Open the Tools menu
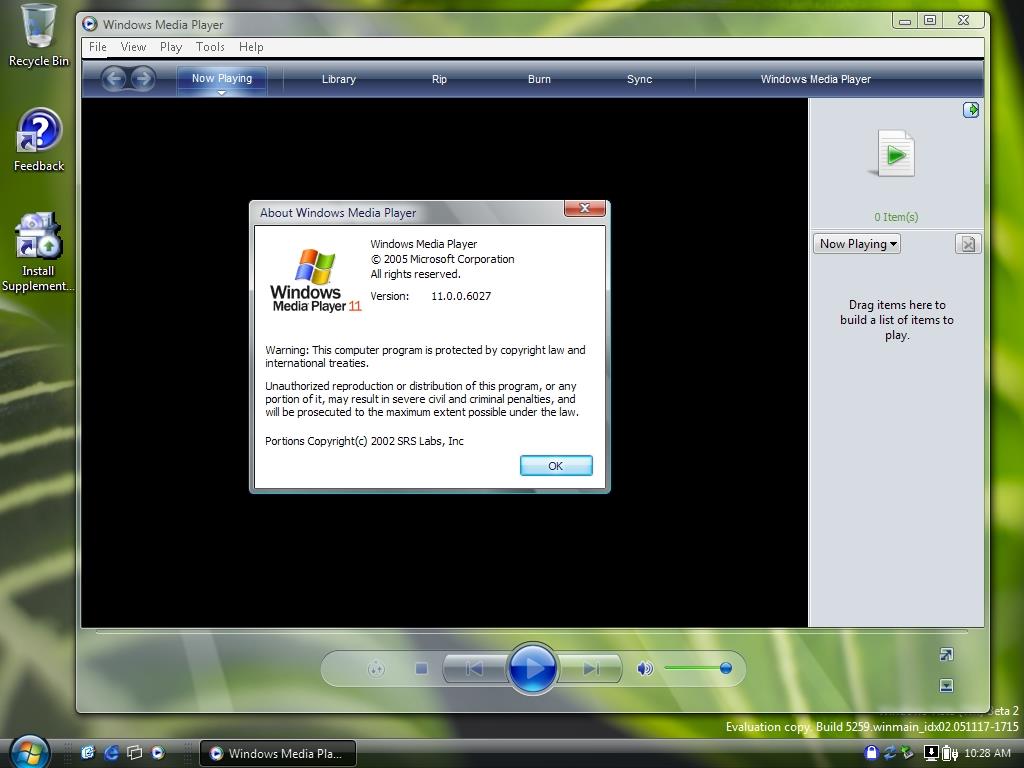 [210, 47]
